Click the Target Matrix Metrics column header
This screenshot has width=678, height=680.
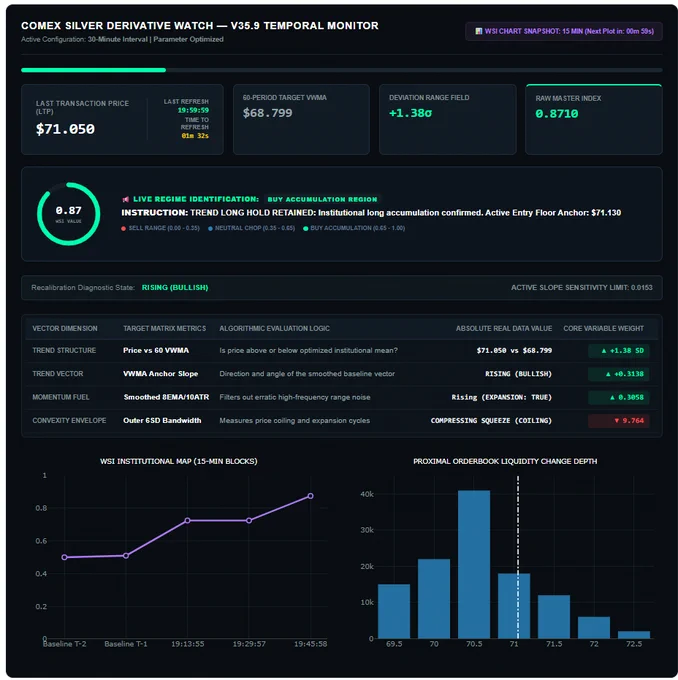pos(164,328)
